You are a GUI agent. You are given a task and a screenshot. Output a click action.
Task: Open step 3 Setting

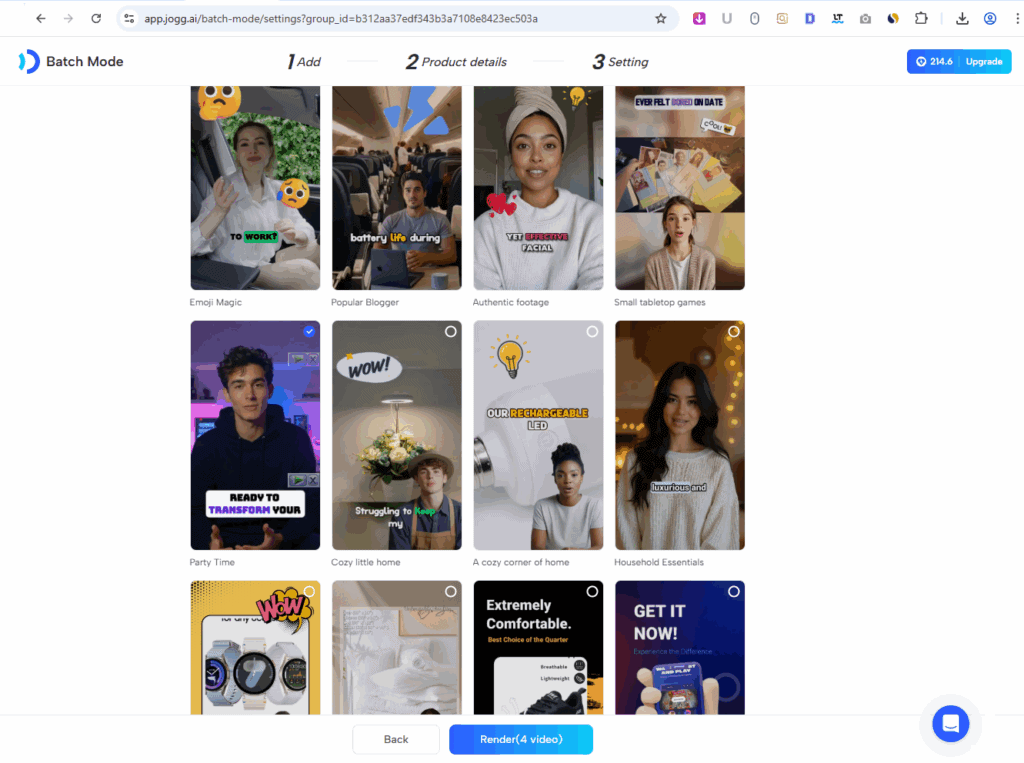pyautogui.click(x=620, y=62)
